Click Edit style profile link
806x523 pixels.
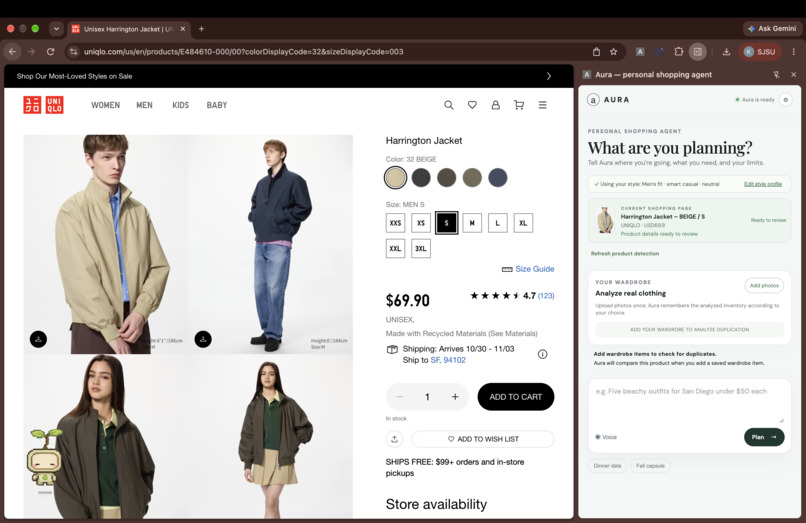[763, 184]
